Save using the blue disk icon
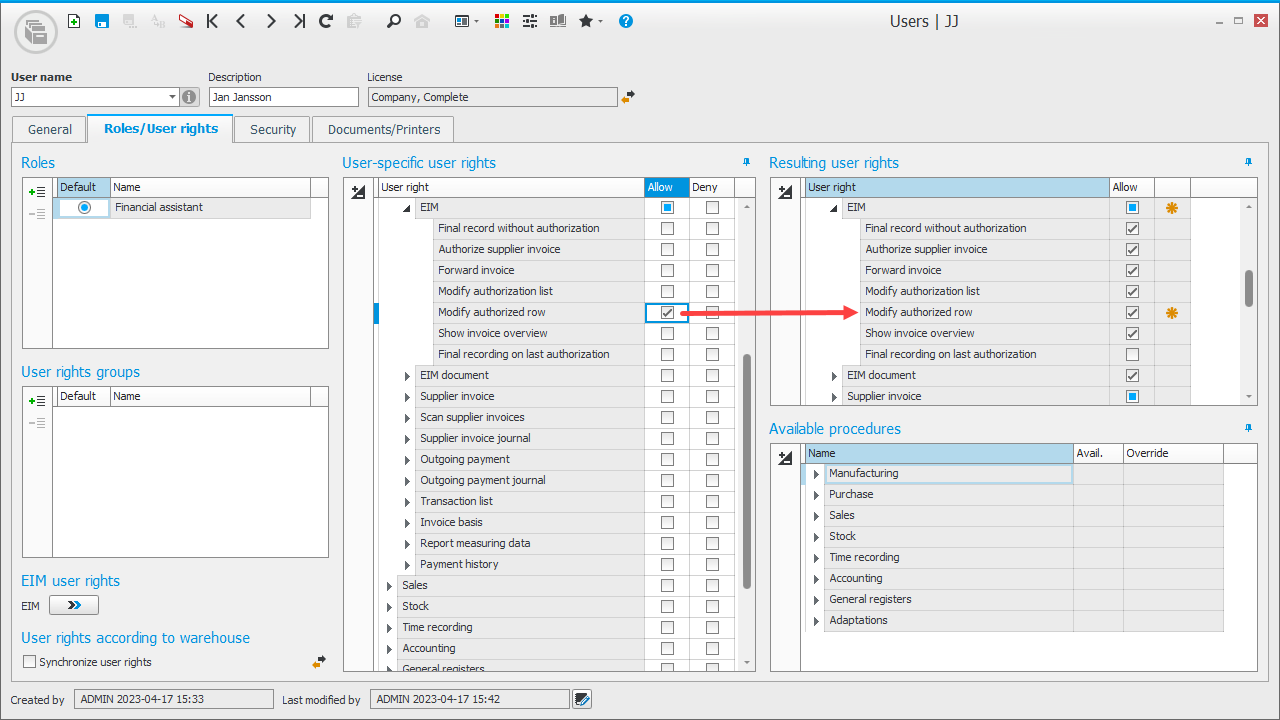The image size is (1280, 720). click(102, 21)
